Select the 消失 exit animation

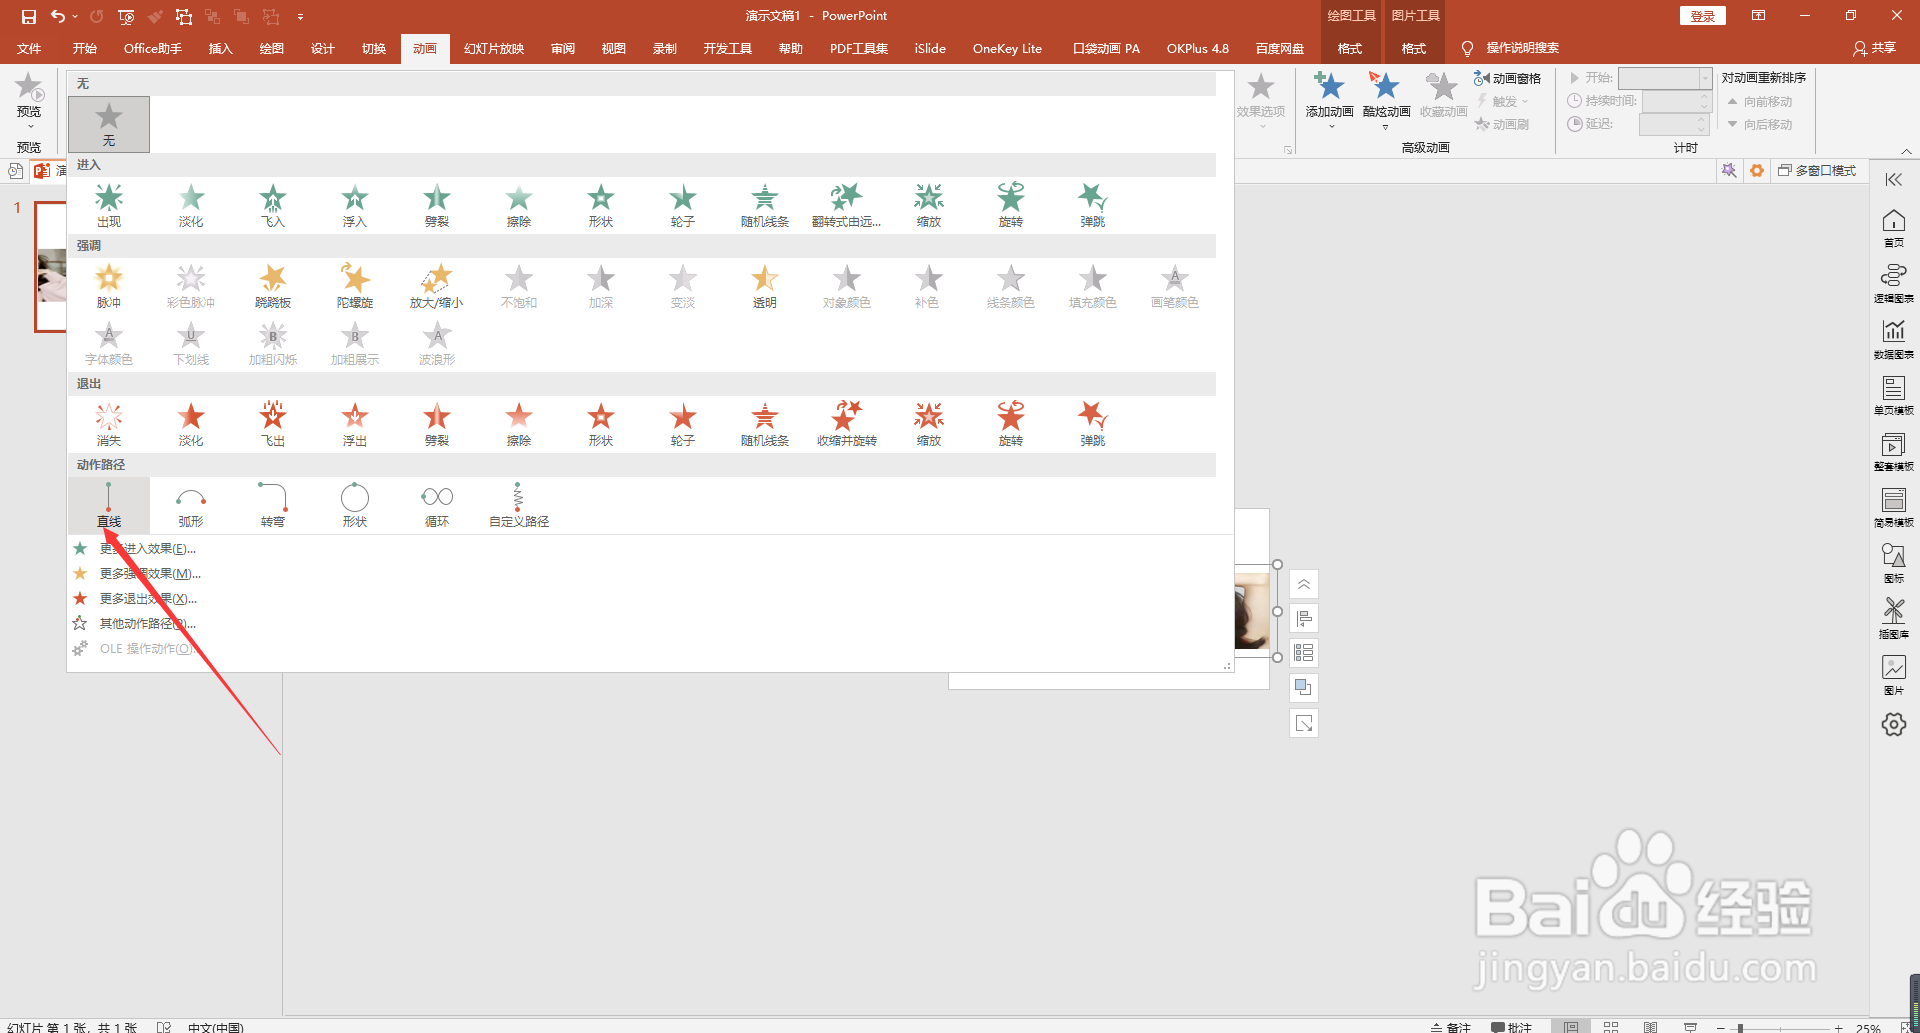tap(109, 424)
